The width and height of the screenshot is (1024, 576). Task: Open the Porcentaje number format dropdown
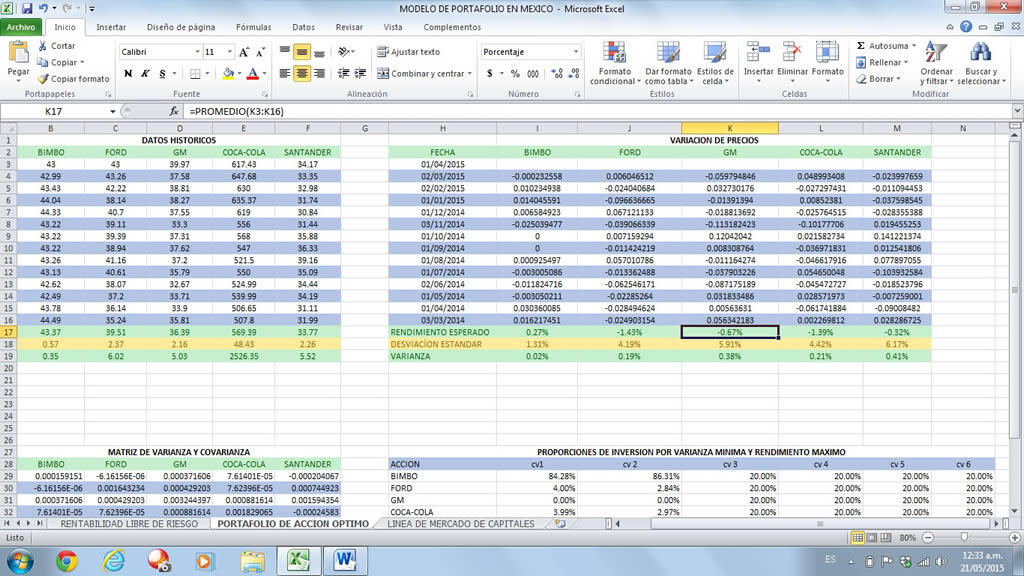575,52
